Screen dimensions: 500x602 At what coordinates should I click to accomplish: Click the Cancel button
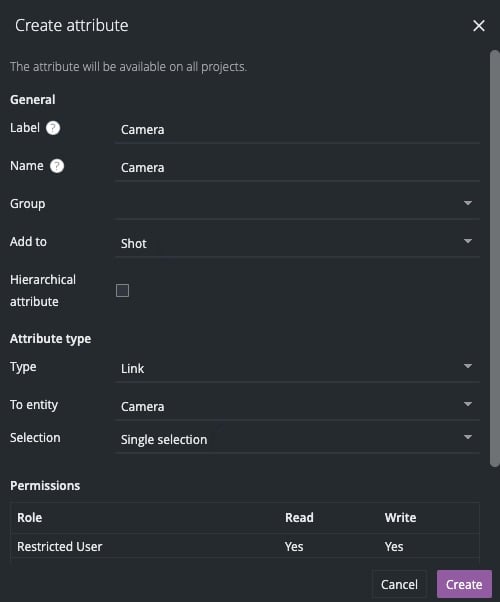399,584
